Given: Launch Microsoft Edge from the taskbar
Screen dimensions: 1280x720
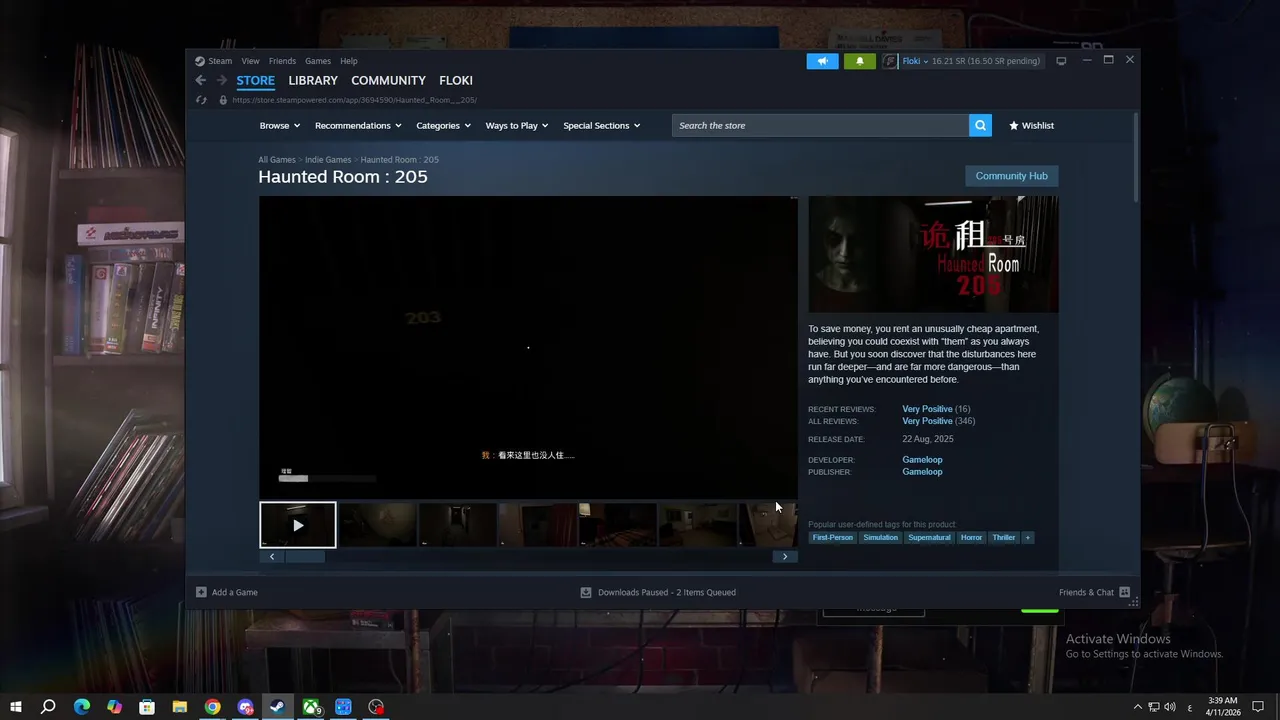Looking at the screenshot, I should [82, 707].
